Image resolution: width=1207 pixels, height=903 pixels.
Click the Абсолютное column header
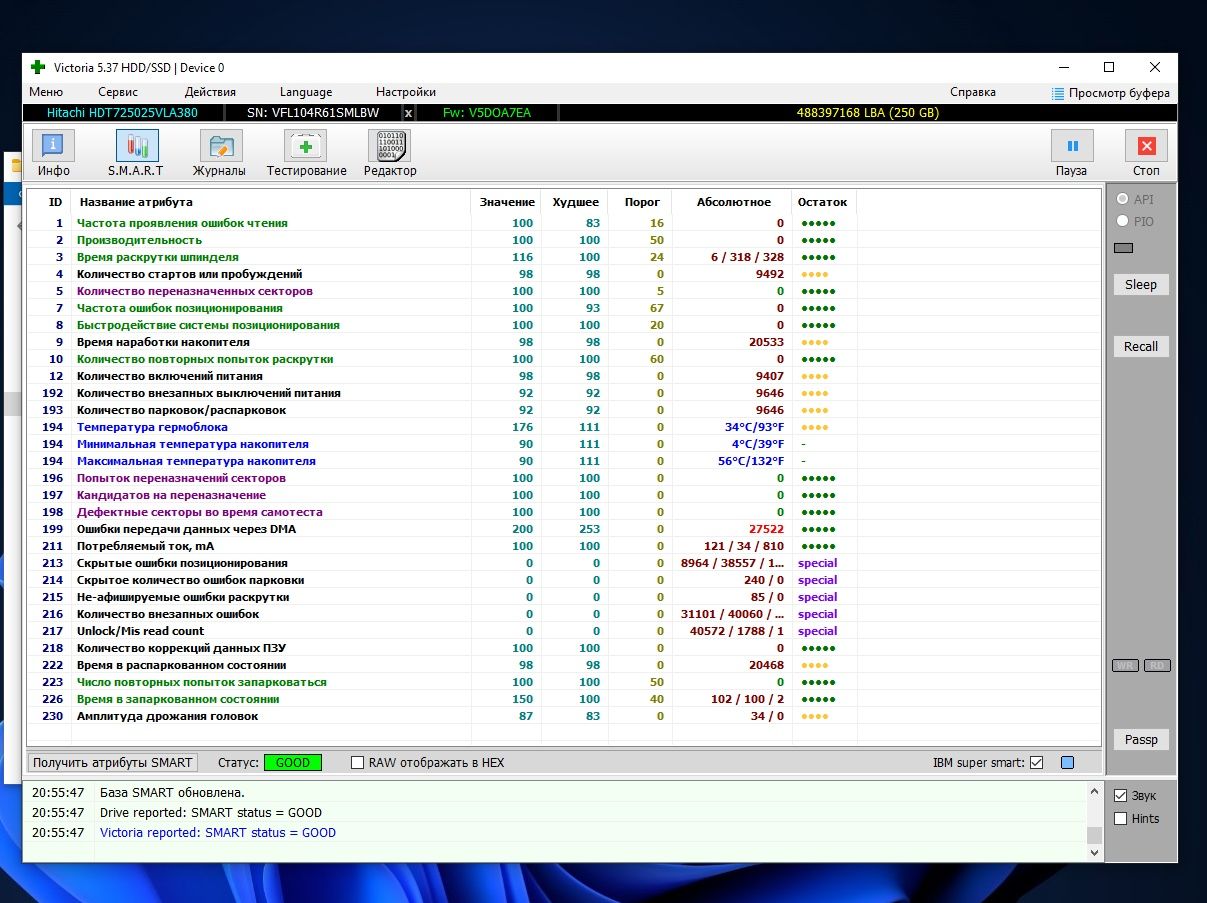coord(733,202)
